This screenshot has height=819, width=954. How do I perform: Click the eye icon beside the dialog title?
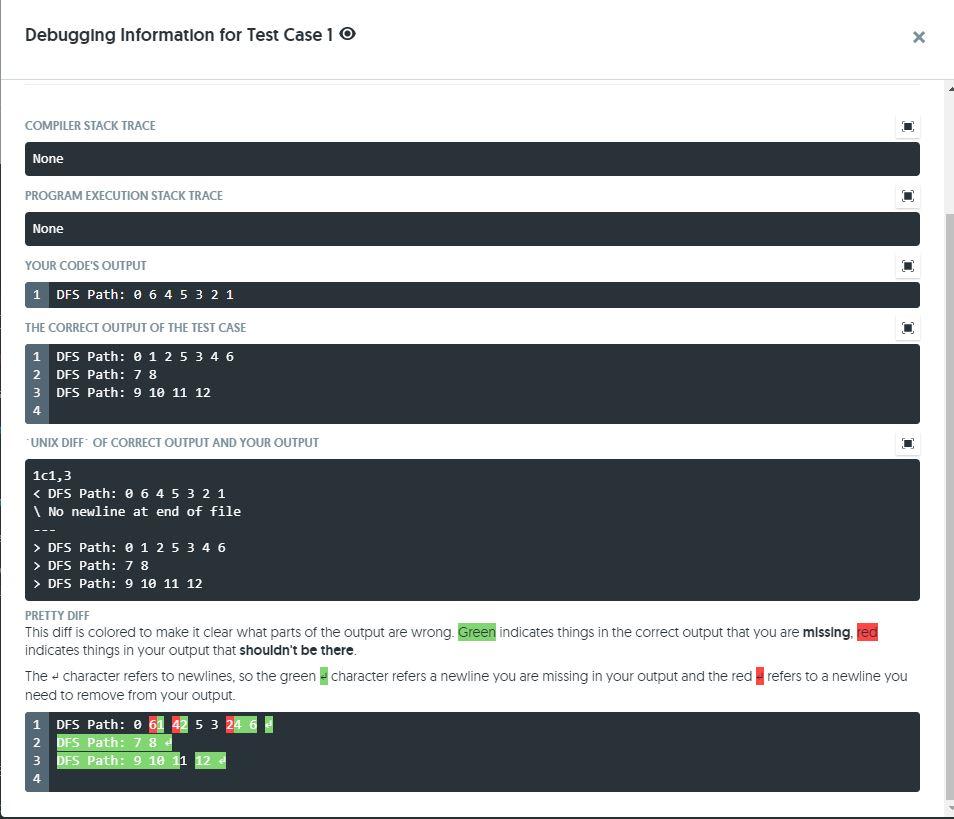pos(347,34)
